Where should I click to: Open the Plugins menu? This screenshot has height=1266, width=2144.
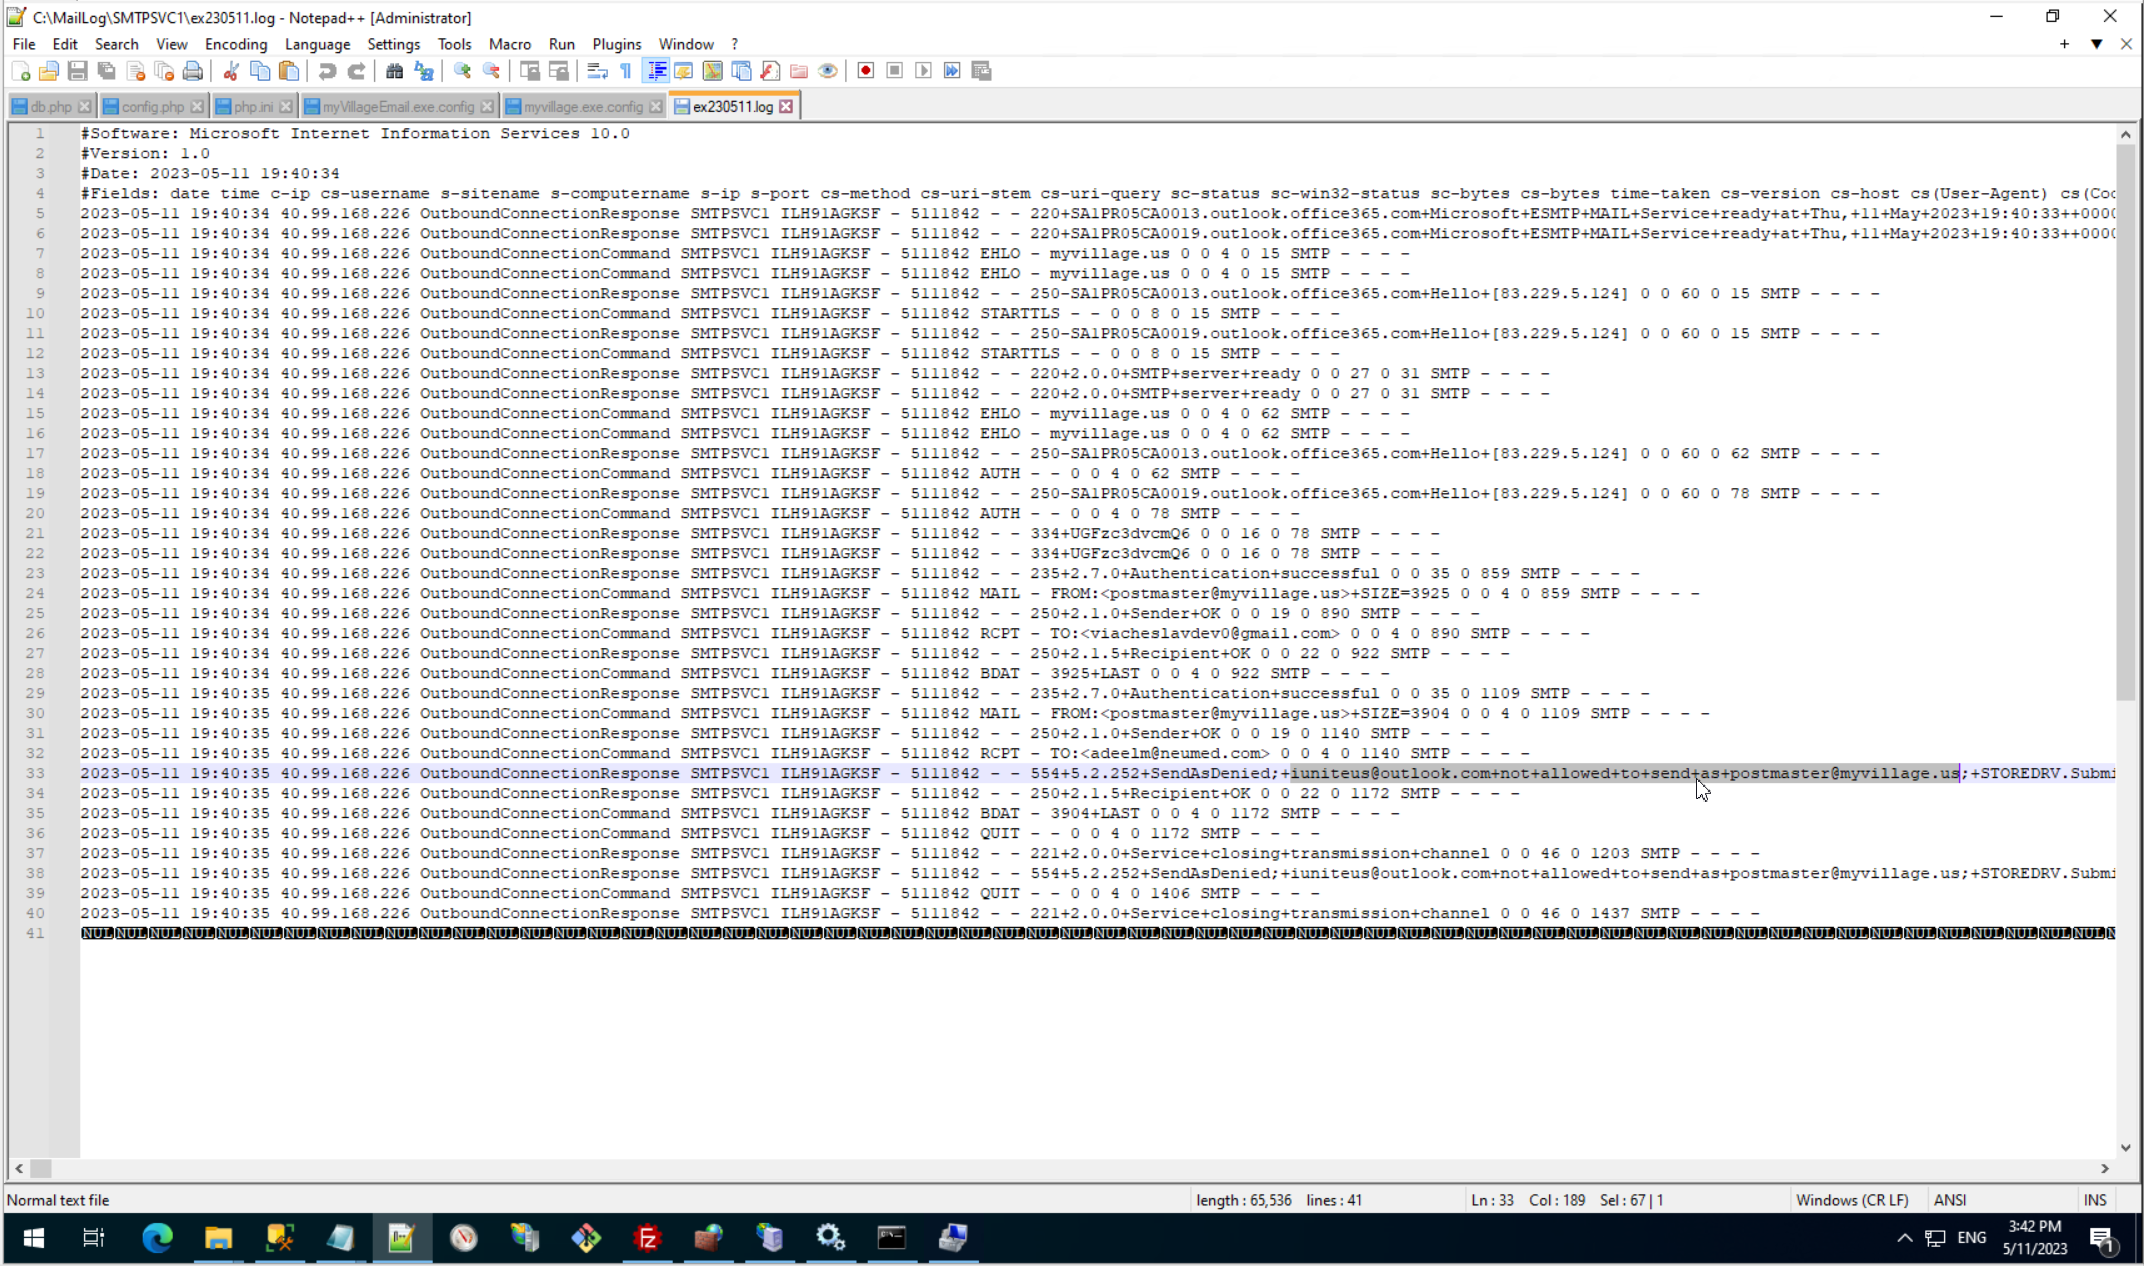click(616, 44)
